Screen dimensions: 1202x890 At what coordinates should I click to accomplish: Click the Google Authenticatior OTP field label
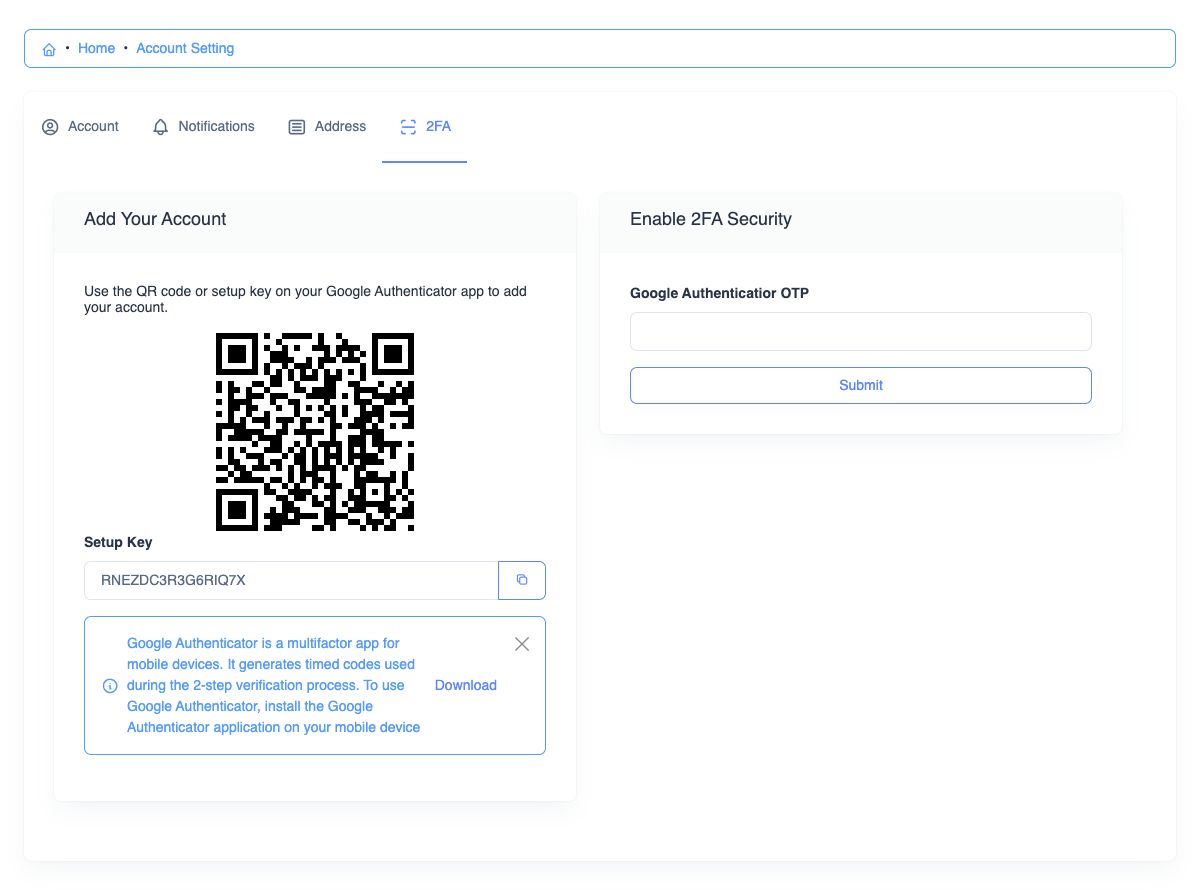(x=719, y=293)
